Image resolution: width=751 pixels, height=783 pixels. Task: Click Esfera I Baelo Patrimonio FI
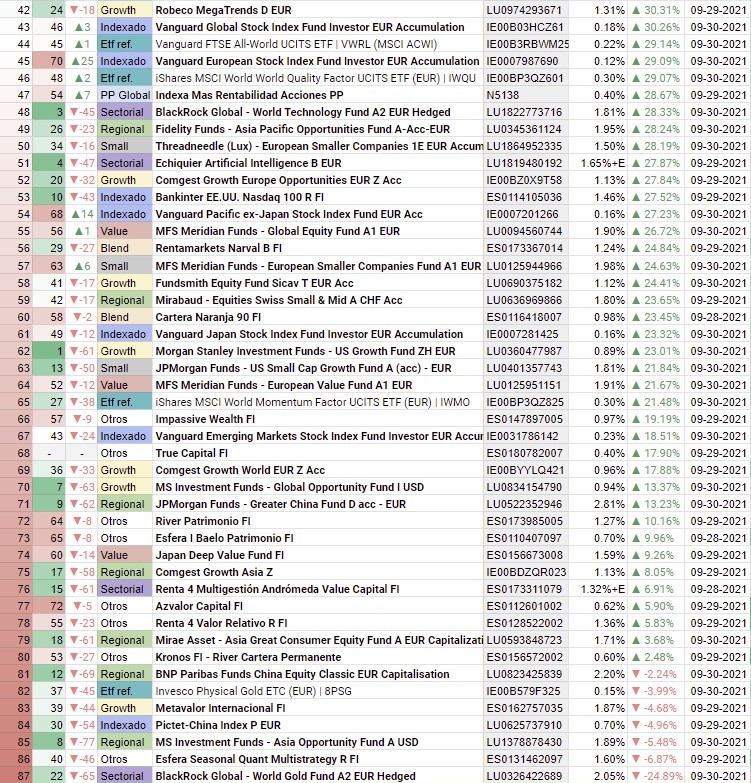[x=224, y=537]
